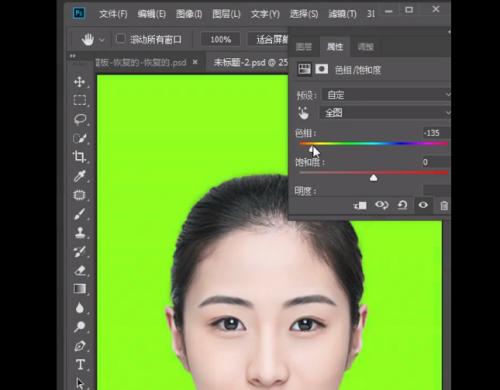Open the 选择(S) menu

point(304,14)
